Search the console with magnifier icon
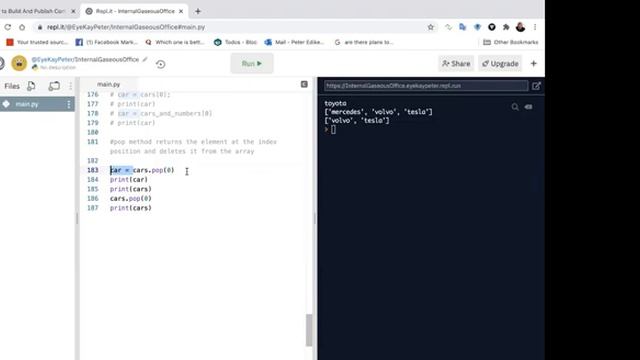 (x=515, y=107)
